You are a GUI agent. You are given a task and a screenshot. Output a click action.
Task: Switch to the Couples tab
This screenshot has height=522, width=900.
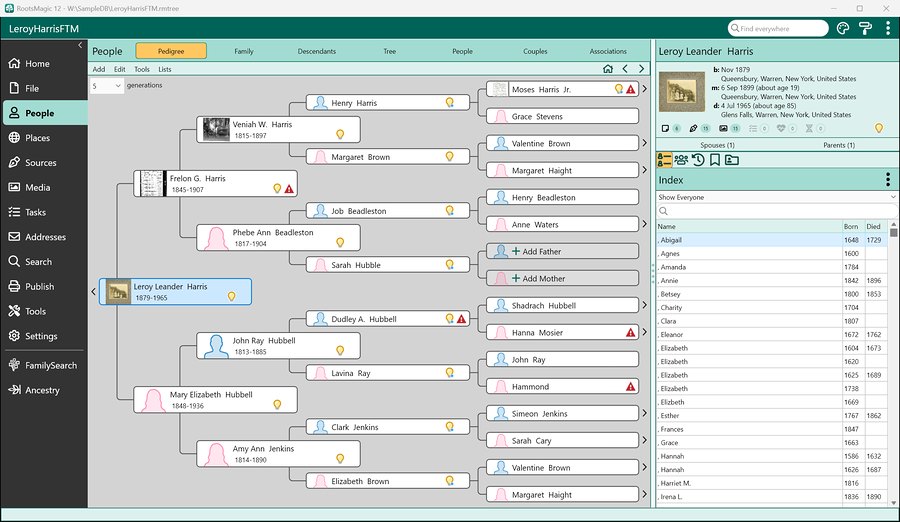pos(536,51)
